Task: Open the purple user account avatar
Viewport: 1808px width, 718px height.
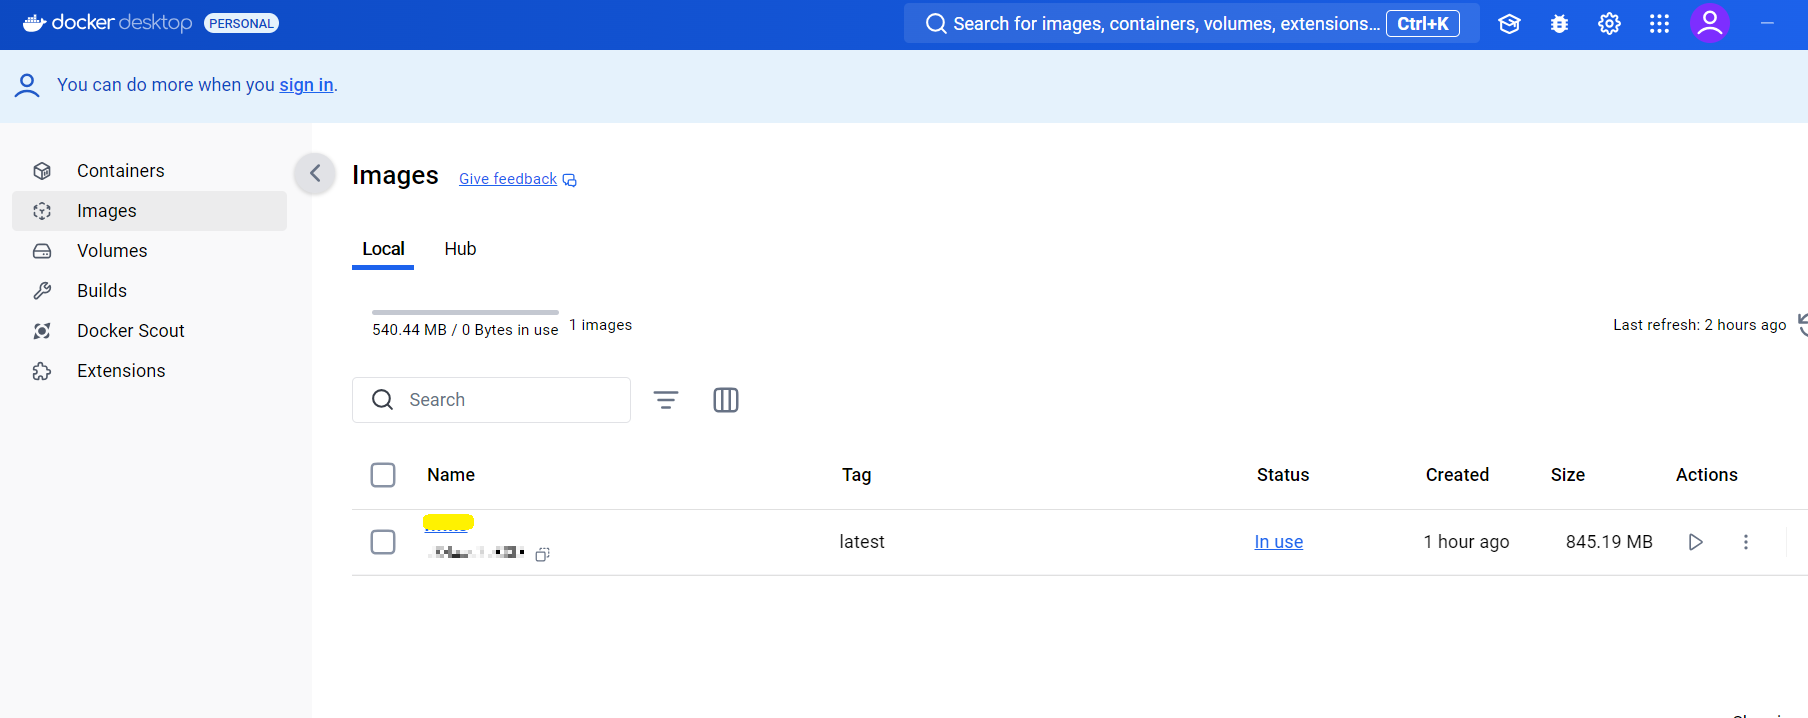Action: pyautogui.click(x=1710, y=23)
